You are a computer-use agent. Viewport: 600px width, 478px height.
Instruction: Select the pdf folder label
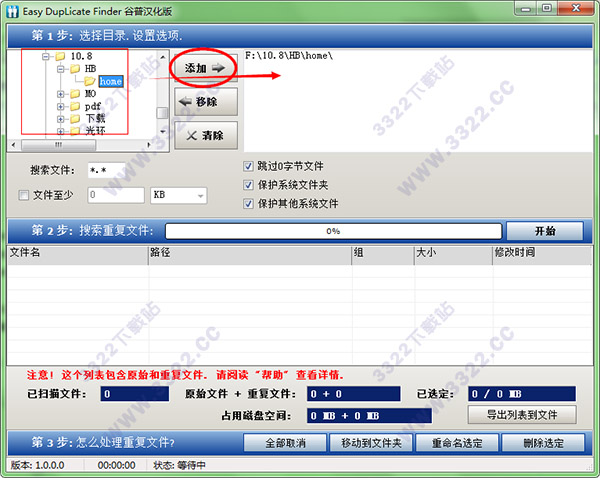(x=93, y=106)
